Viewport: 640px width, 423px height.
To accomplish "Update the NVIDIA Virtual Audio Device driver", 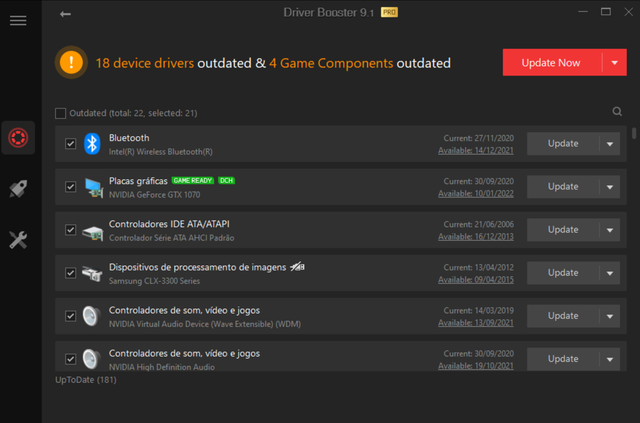I will coord(563,316).
